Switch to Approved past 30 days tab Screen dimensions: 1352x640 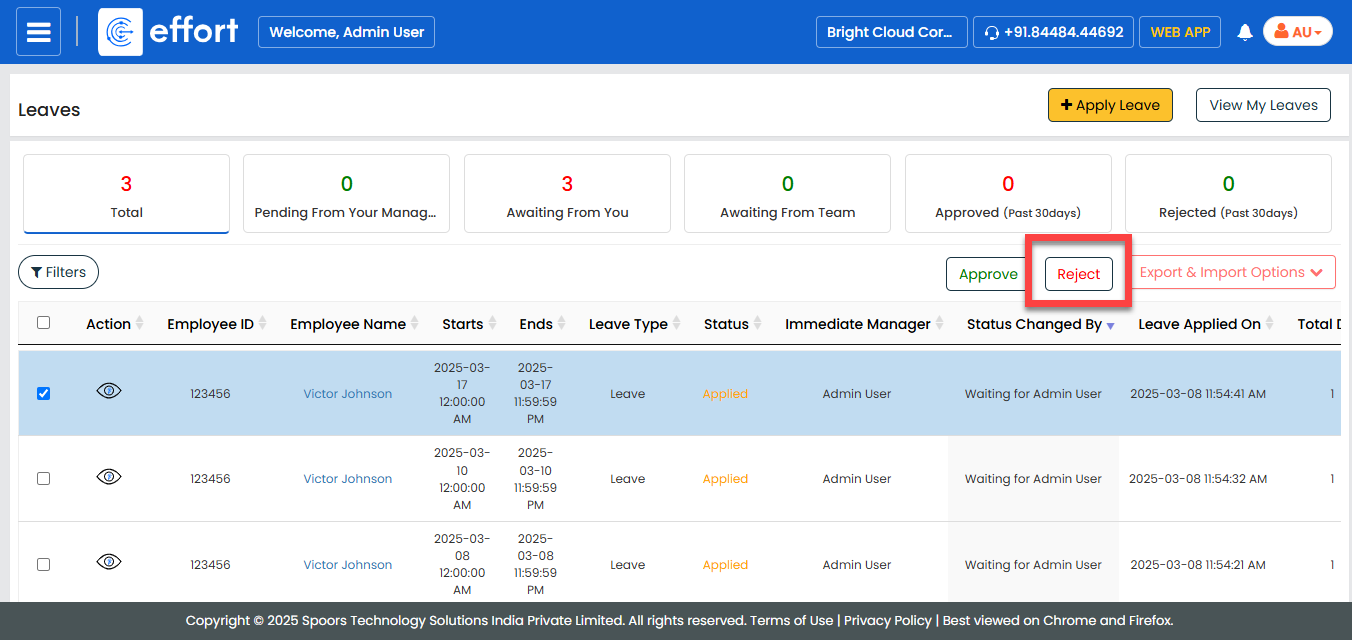click(x=1007, y=194)
